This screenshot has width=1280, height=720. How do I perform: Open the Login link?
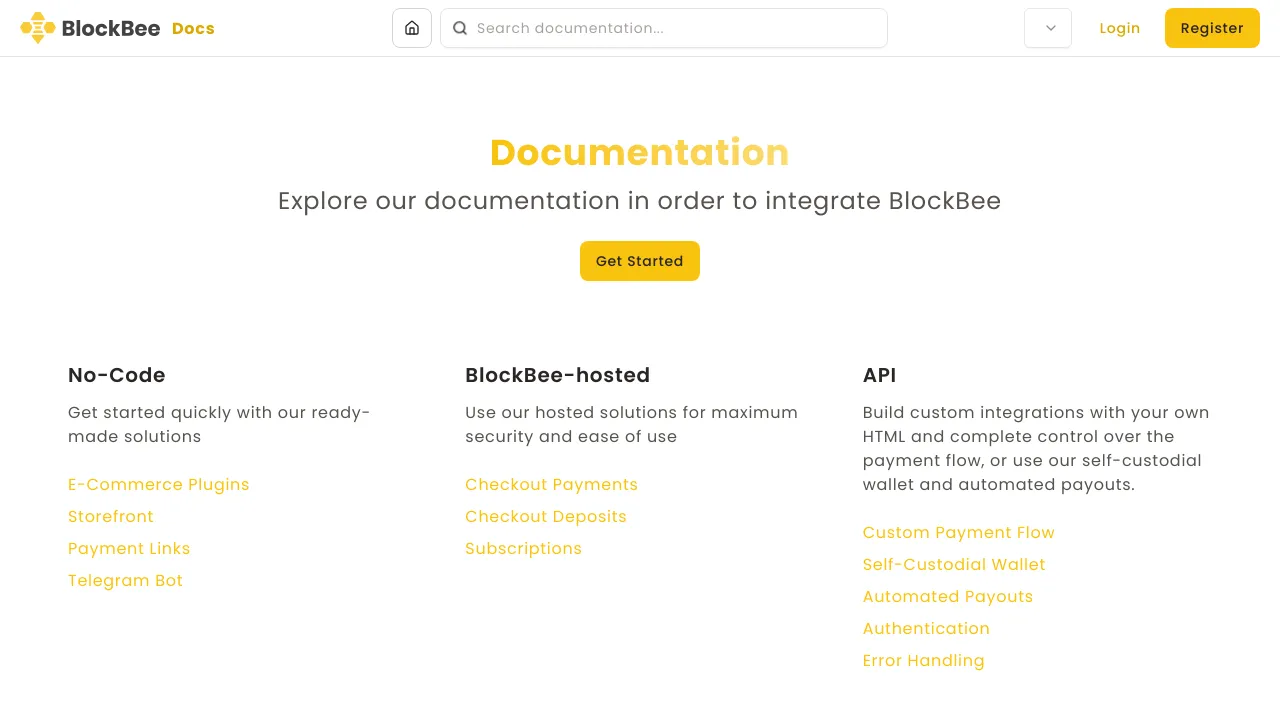1120,28
